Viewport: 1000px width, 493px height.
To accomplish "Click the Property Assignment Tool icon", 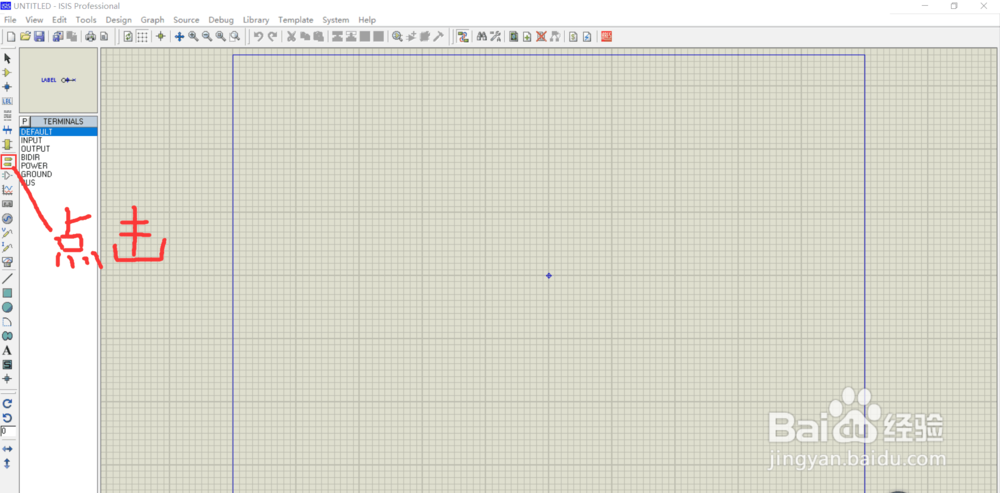I will pos(496,37).
